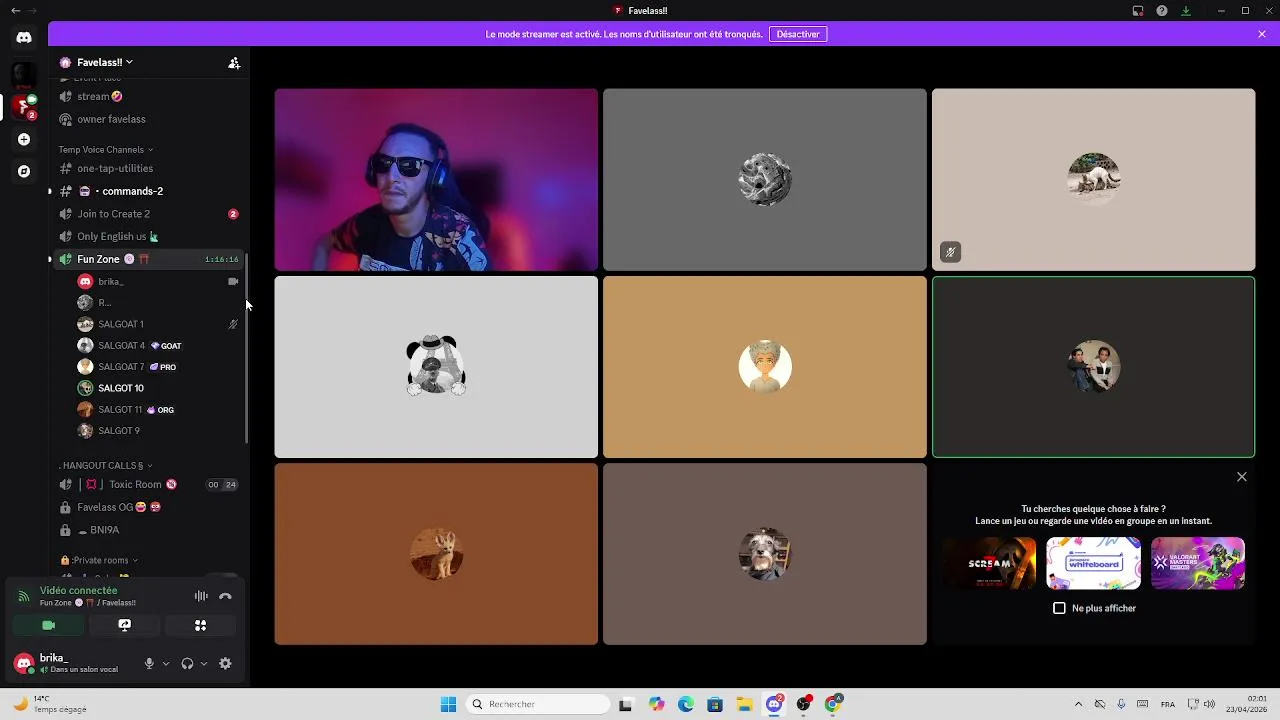This screenshot has width=1280, height=720.
Task: Open the commands-2 text channel
Action: [148, 191]
